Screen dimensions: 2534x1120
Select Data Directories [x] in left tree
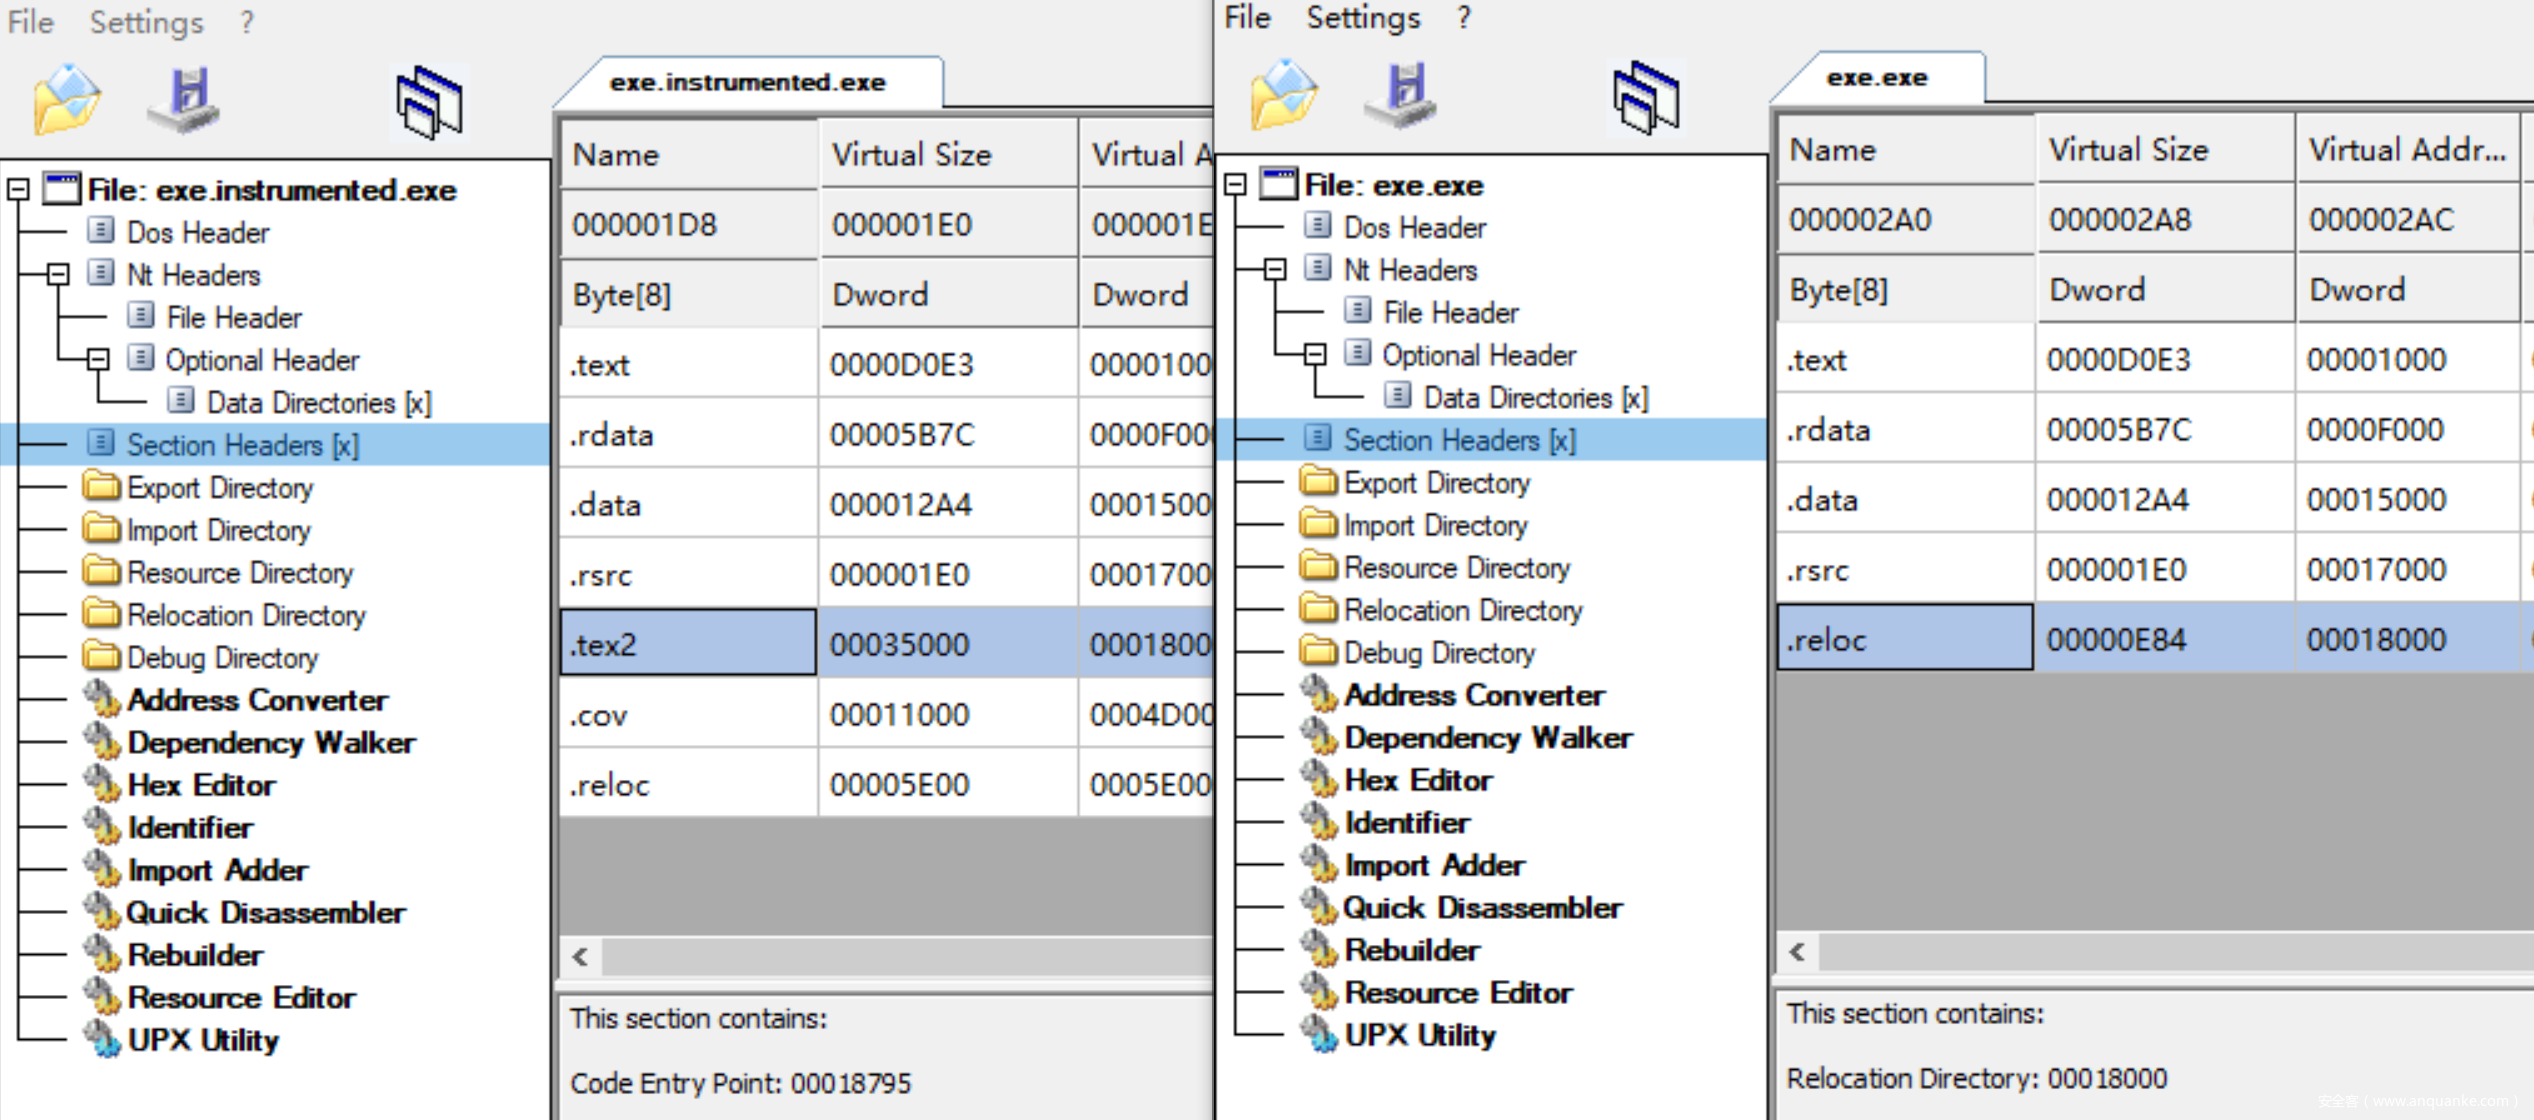click(318, 402)
